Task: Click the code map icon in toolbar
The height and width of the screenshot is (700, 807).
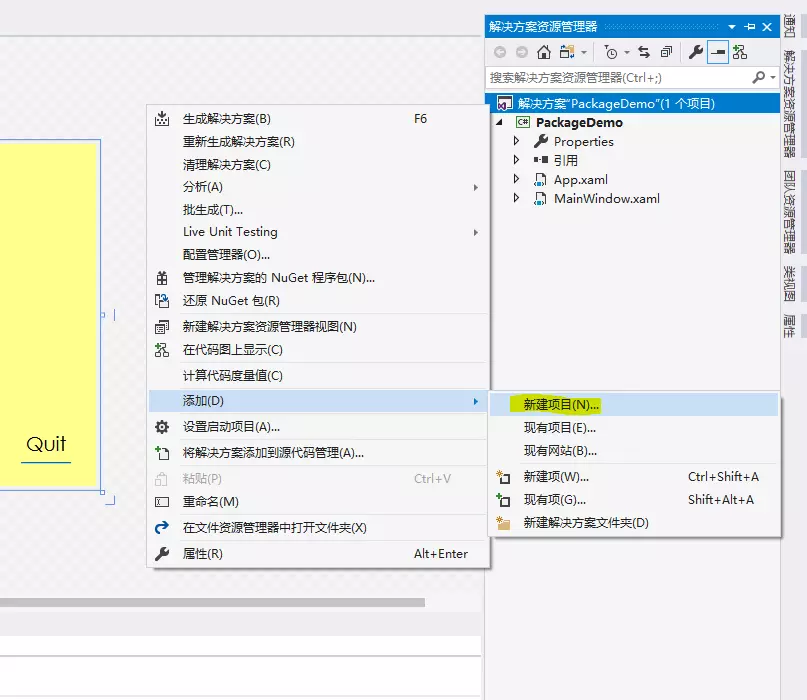Action: pos(740,52)
